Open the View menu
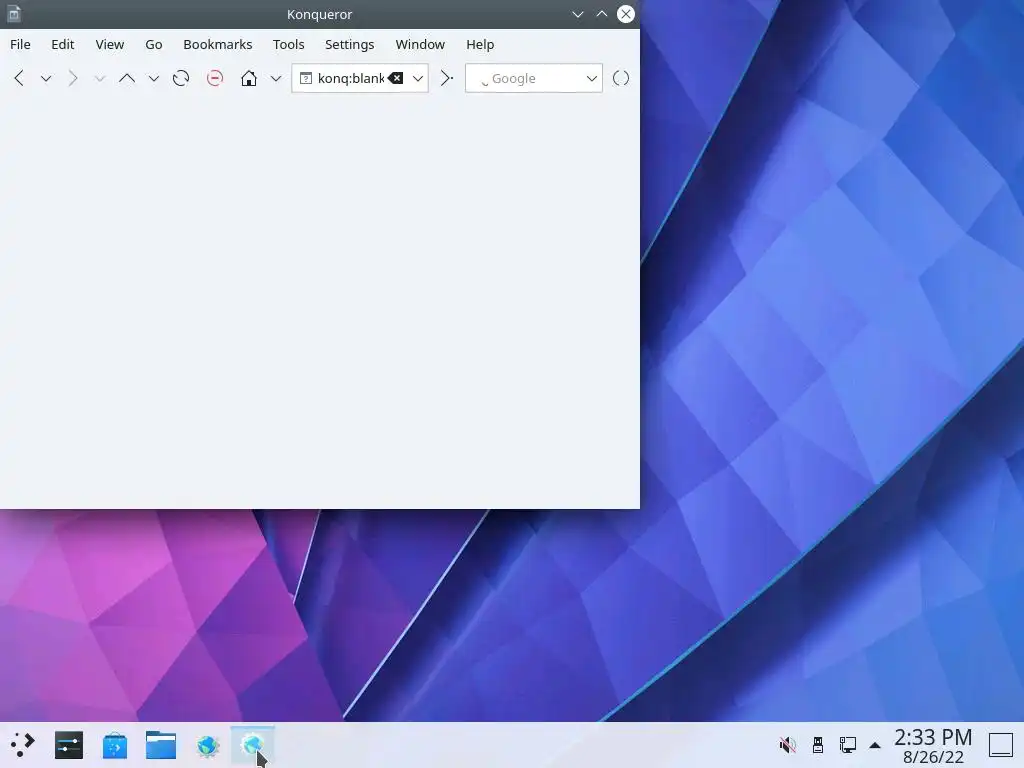1024x768 pixels. click(x=110, y=44)
